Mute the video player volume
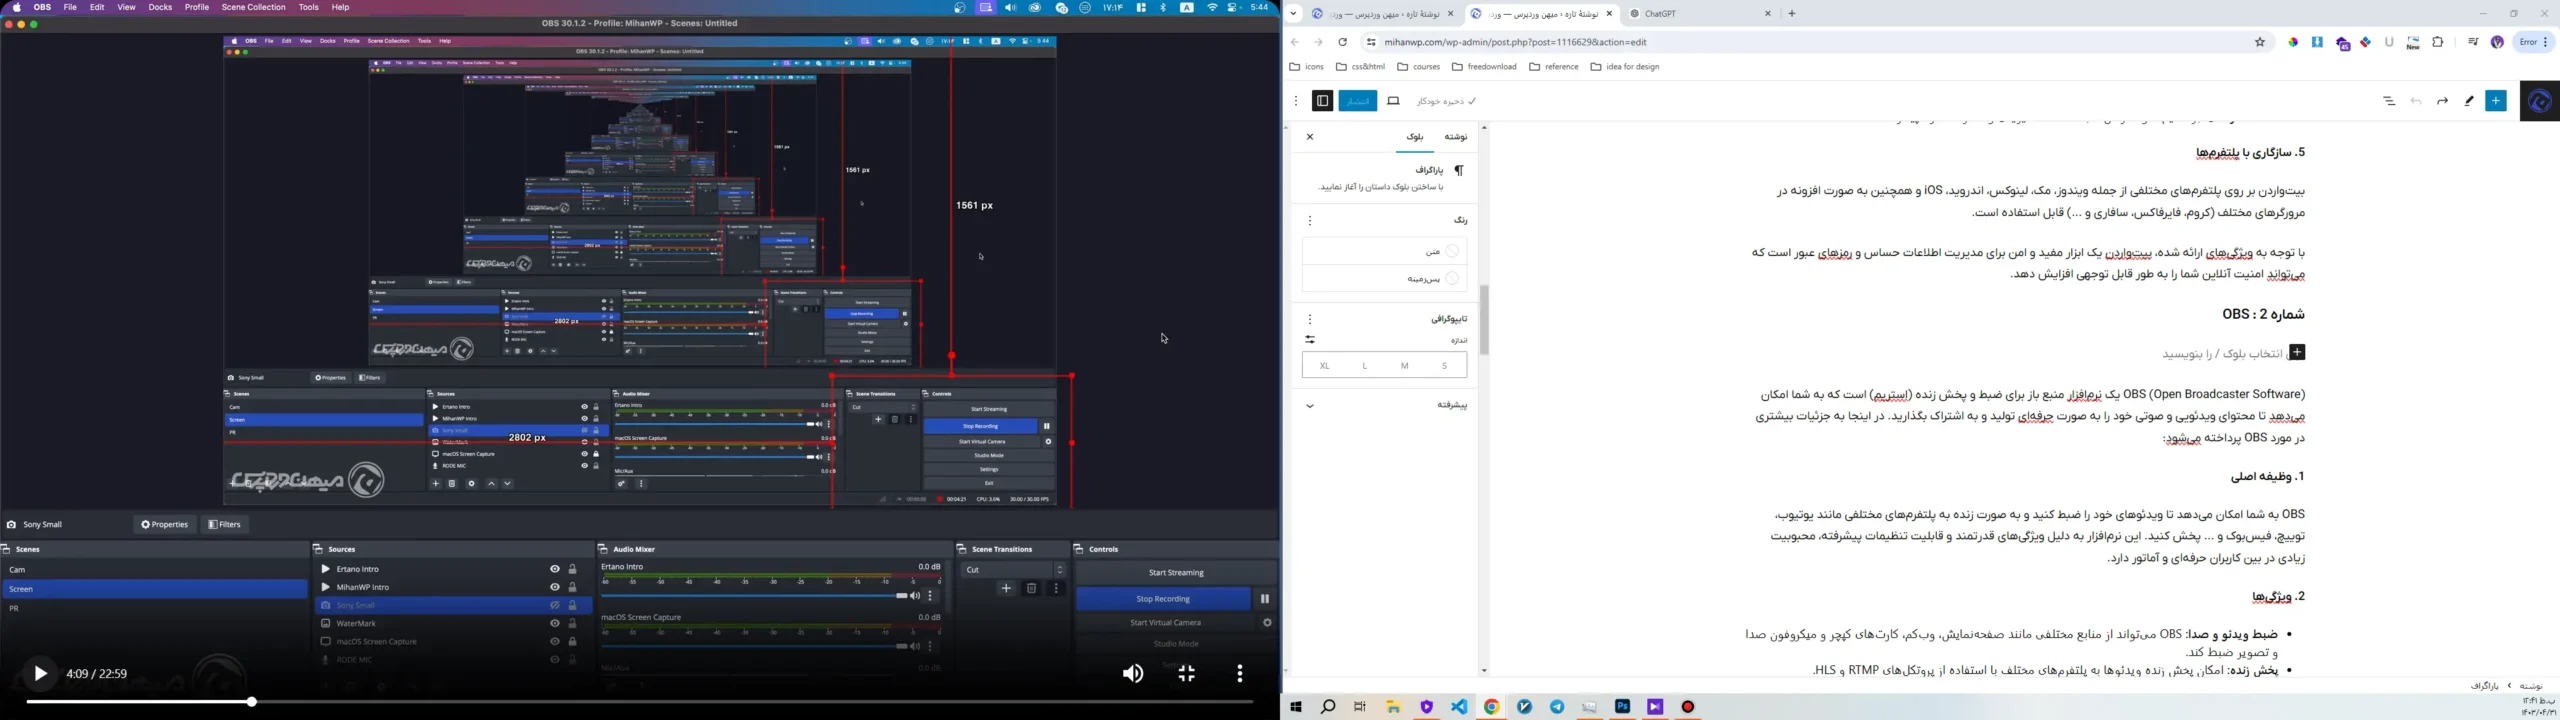Image resolution: width=2560 pixels, height=720 pixels. point(1133,674)
